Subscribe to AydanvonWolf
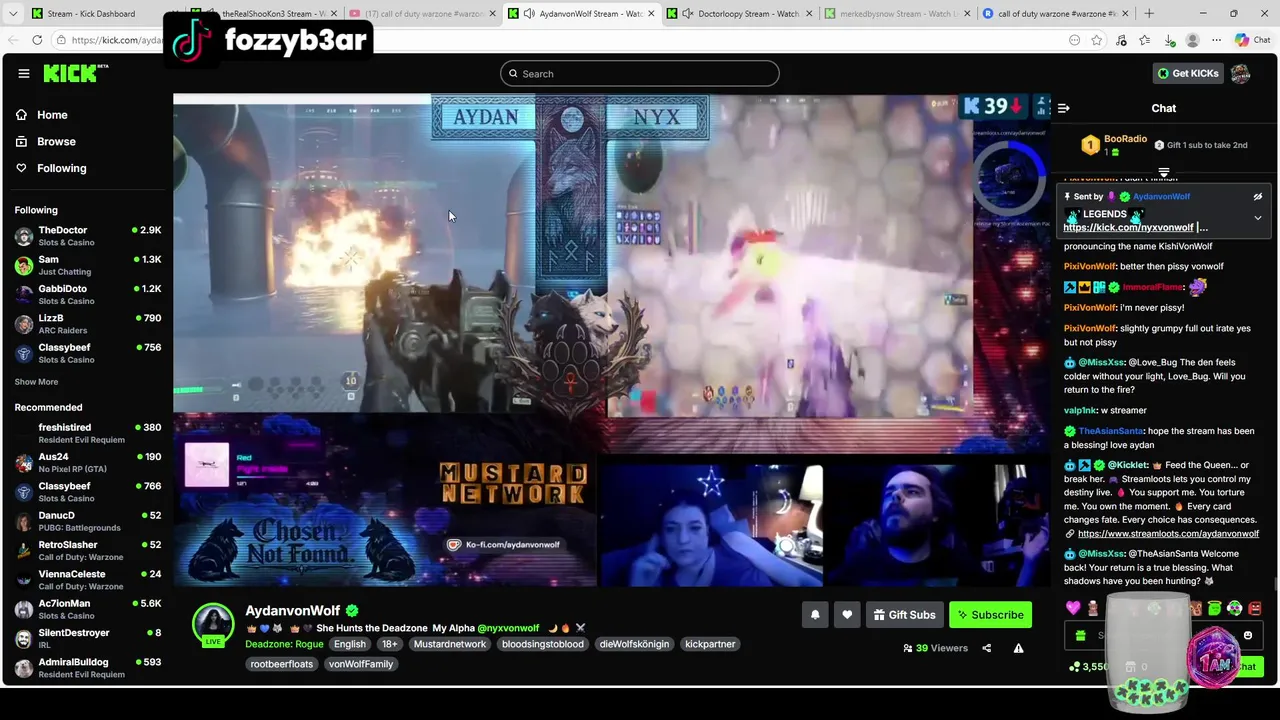This screenshot has height=720, width=1280. click(x=990, y=615)
